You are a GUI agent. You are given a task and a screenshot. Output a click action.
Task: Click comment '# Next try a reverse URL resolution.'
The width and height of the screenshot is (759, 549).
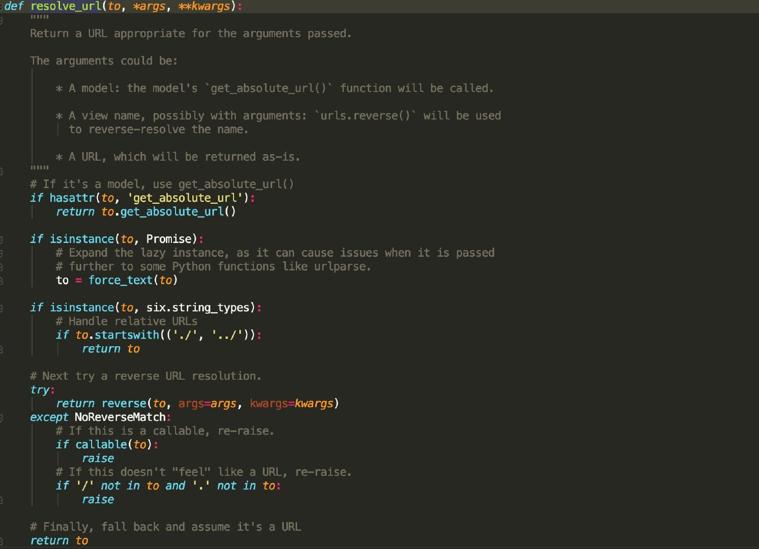(145, 376)
